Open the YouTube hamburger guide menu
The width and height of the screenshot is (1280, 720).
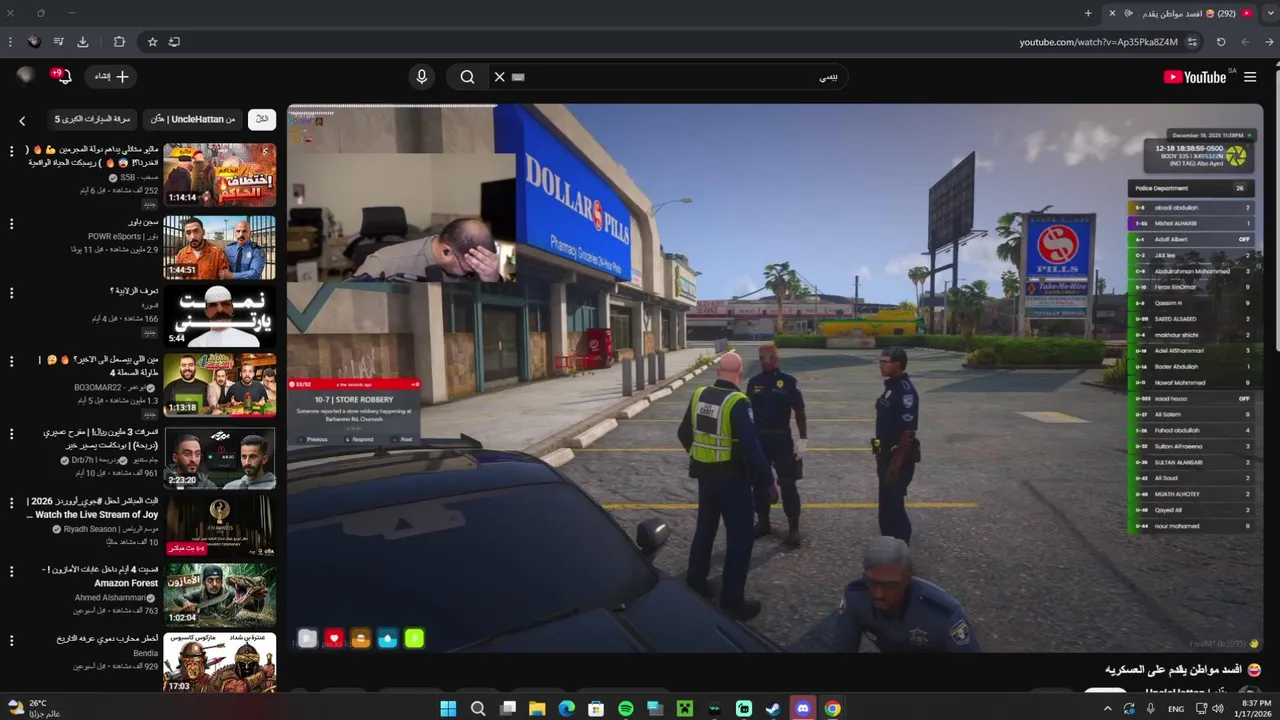pos(1250,77)
